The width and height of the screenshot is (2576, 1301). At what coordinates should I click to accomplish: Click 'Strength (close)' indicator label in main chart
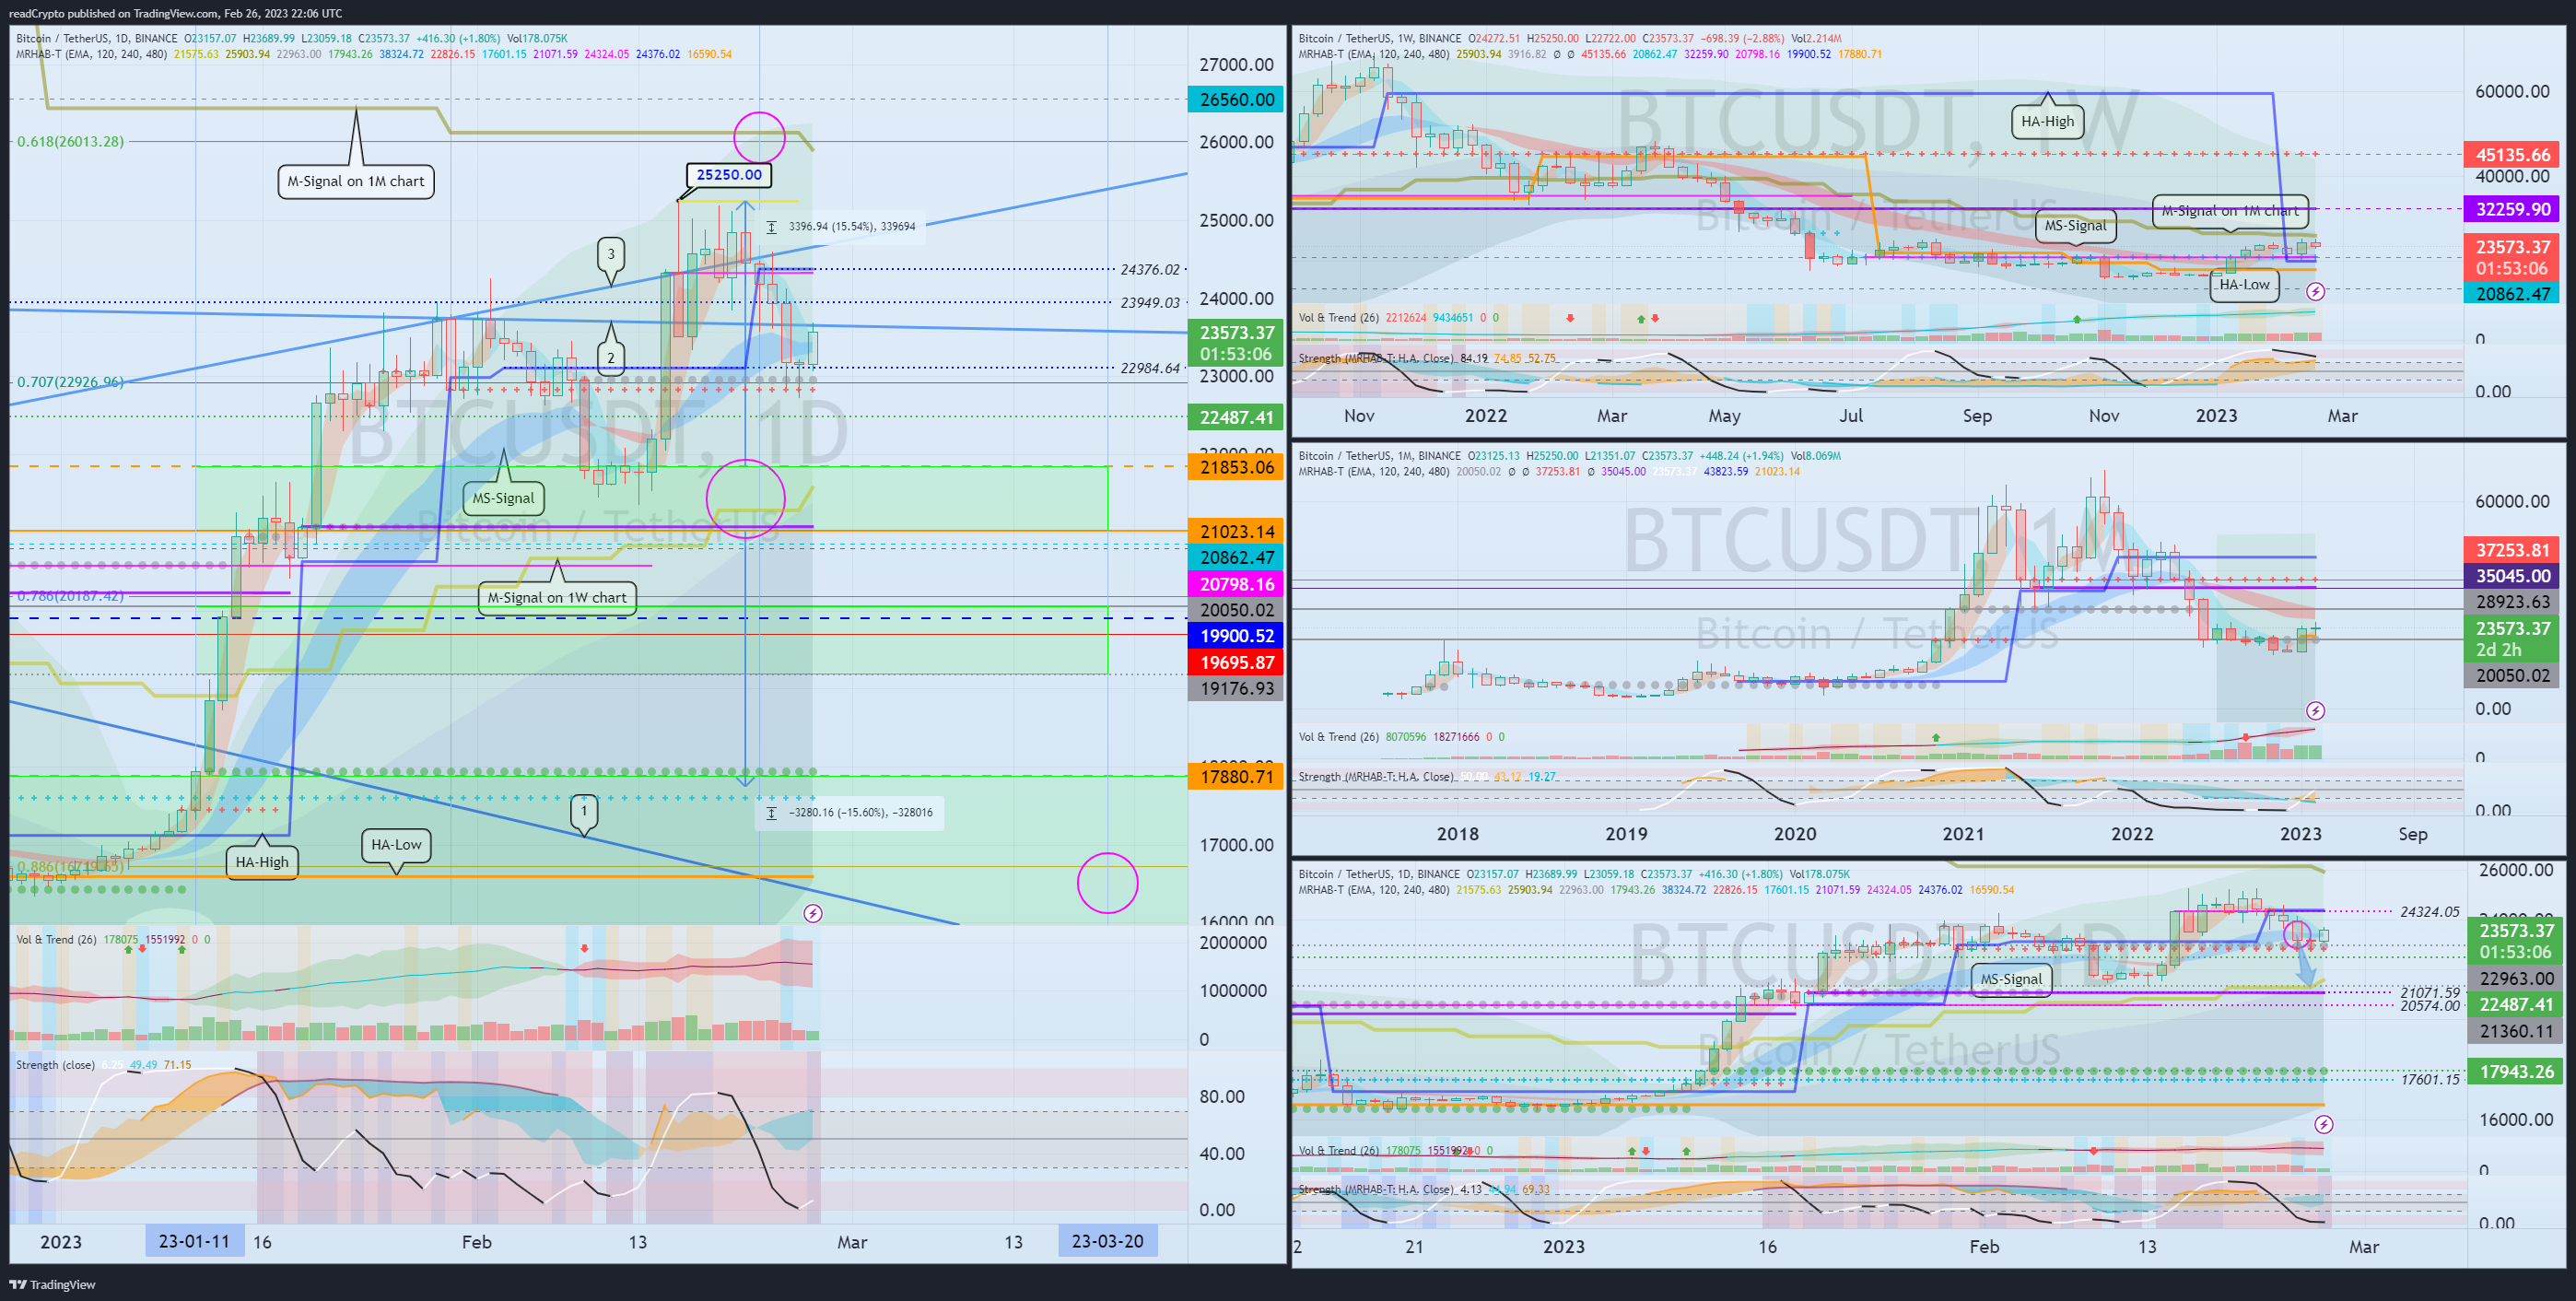click(x=55, y=1065)
